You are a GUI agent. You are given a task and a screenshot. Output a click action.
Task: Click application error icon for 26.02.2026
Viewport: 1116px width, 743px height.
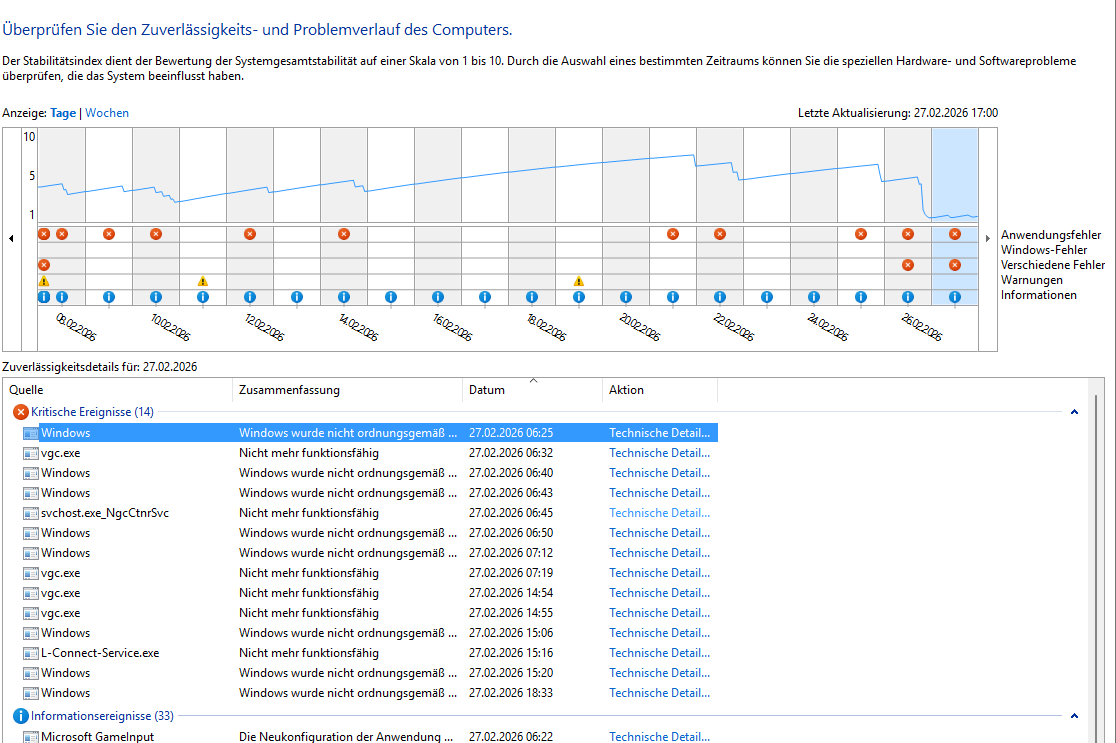907,234
